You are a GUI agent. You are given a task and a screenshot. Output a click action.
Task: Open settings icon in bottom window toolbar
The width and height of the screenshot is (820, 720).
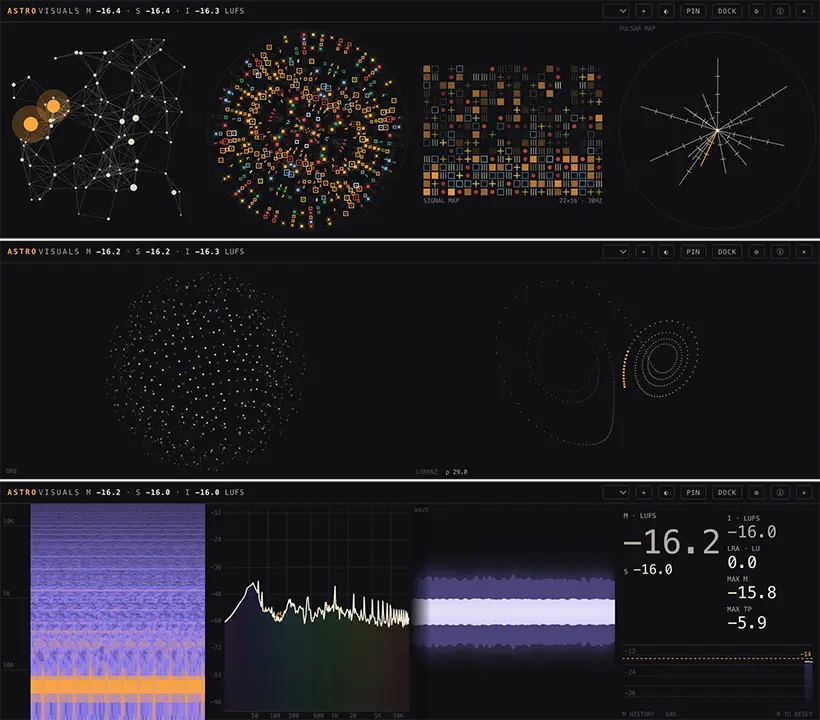click(x=756, y=493)
